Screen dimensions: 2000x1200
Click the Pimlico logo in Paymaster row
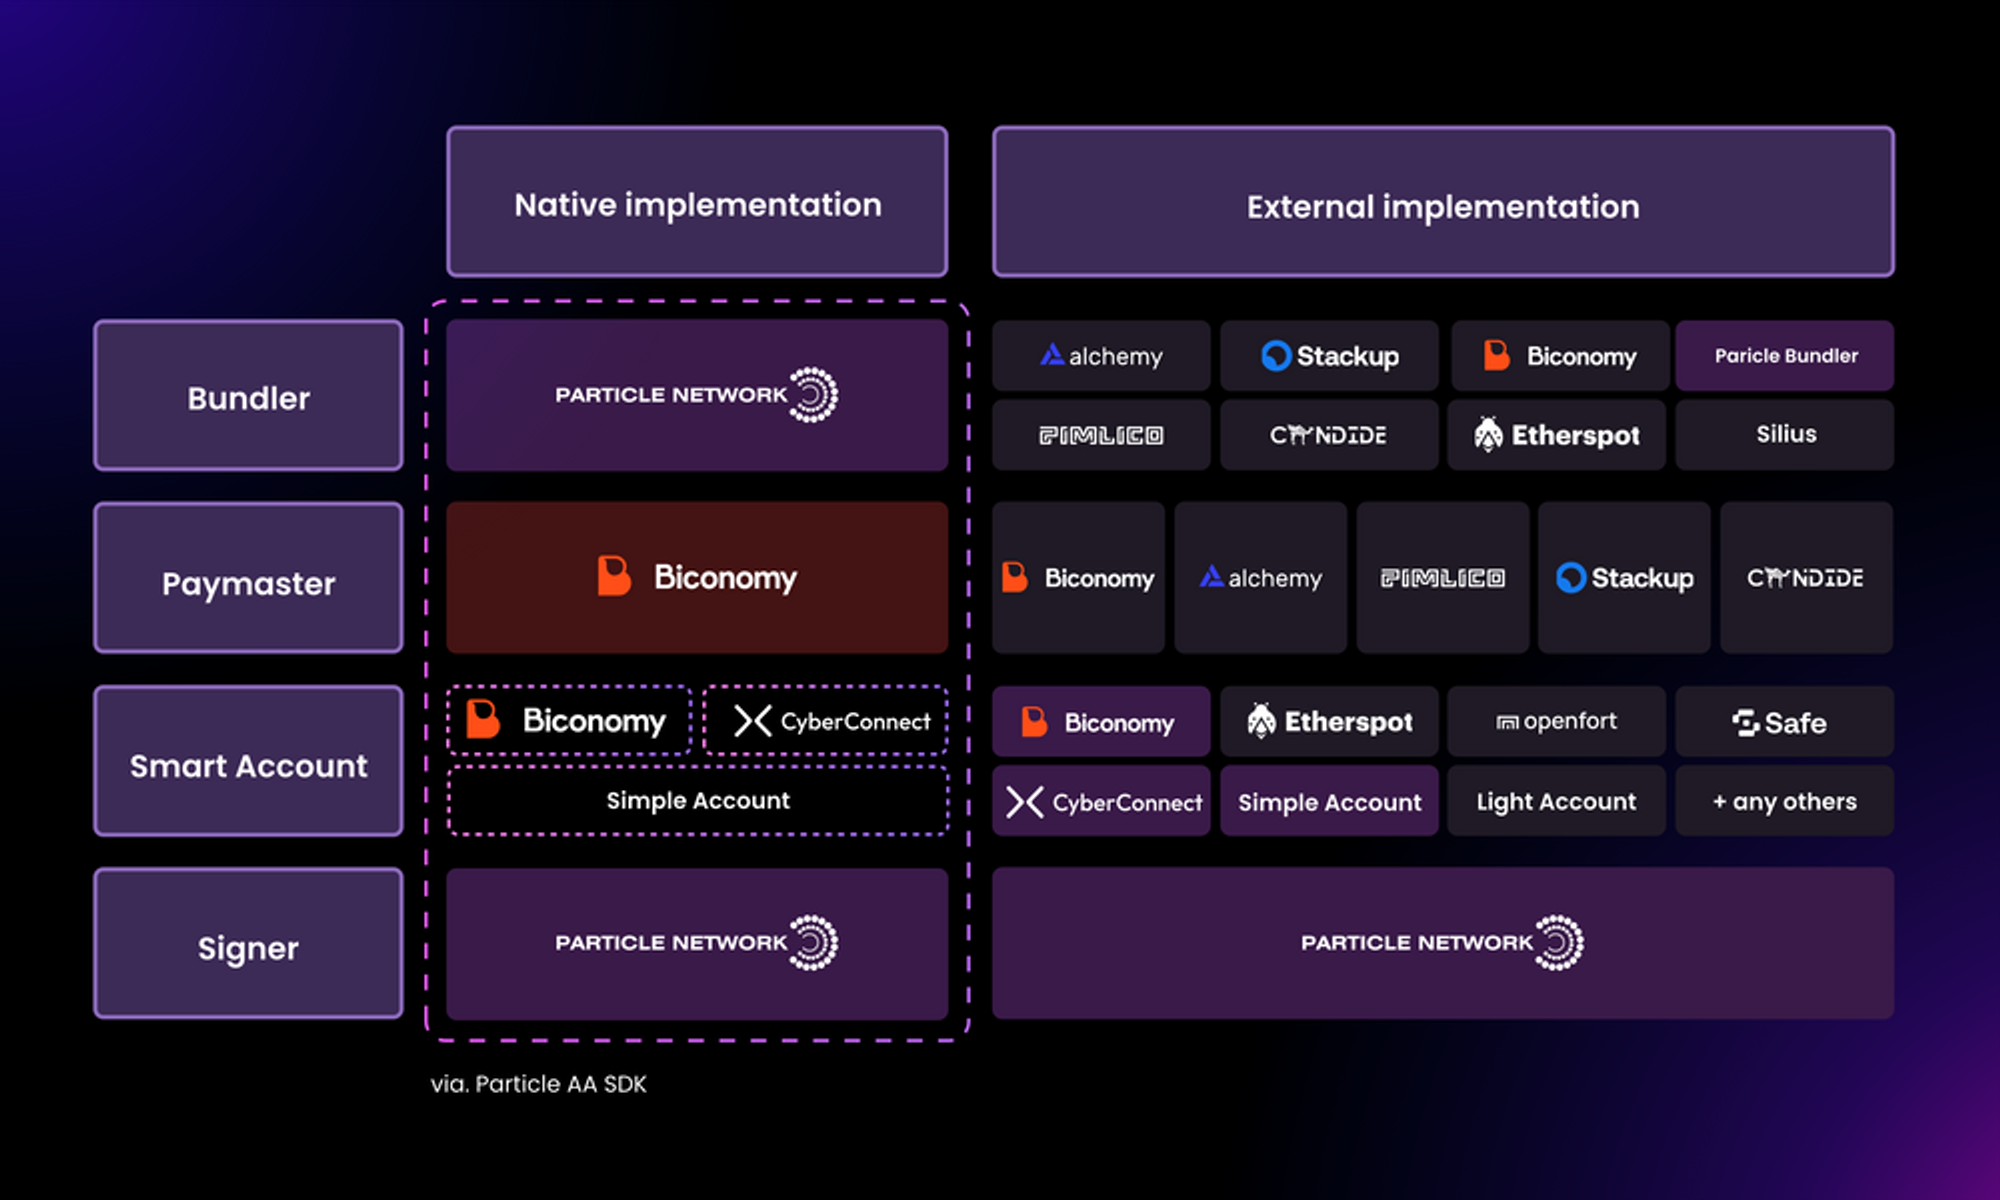[x=1443, y=578]
